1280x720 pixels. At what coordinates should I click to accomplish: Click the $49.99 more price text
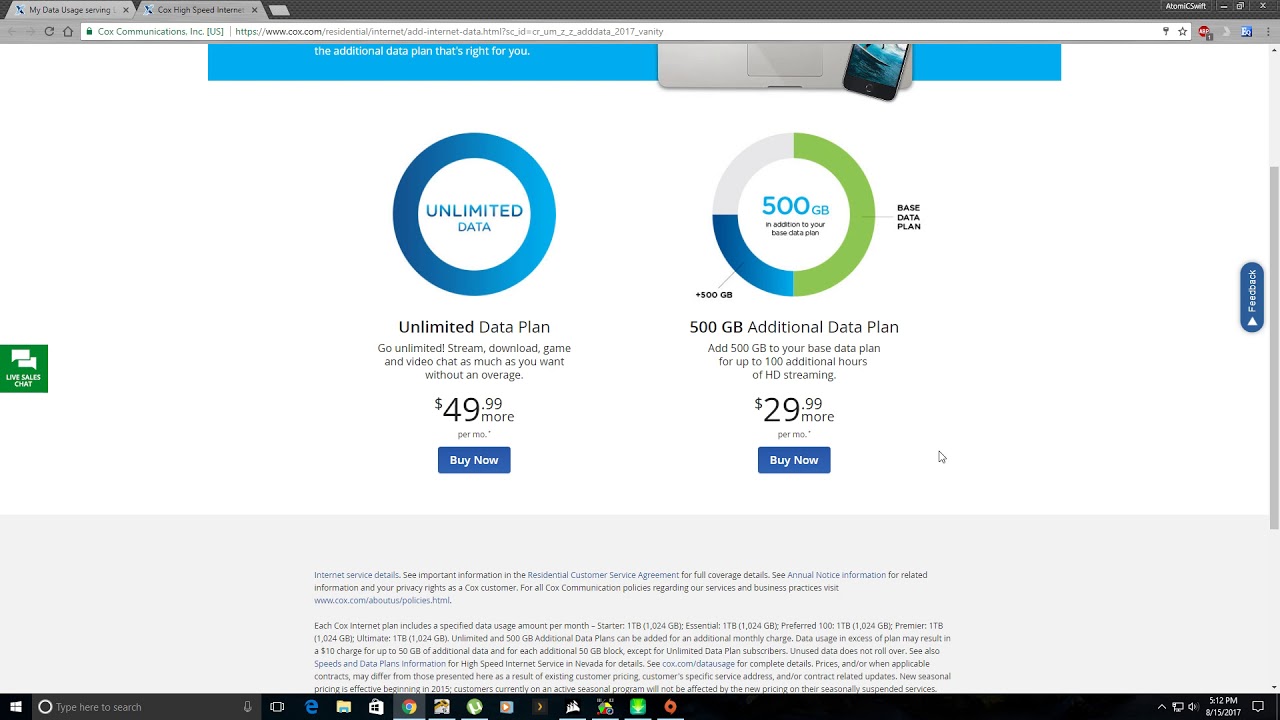(474, 410)
